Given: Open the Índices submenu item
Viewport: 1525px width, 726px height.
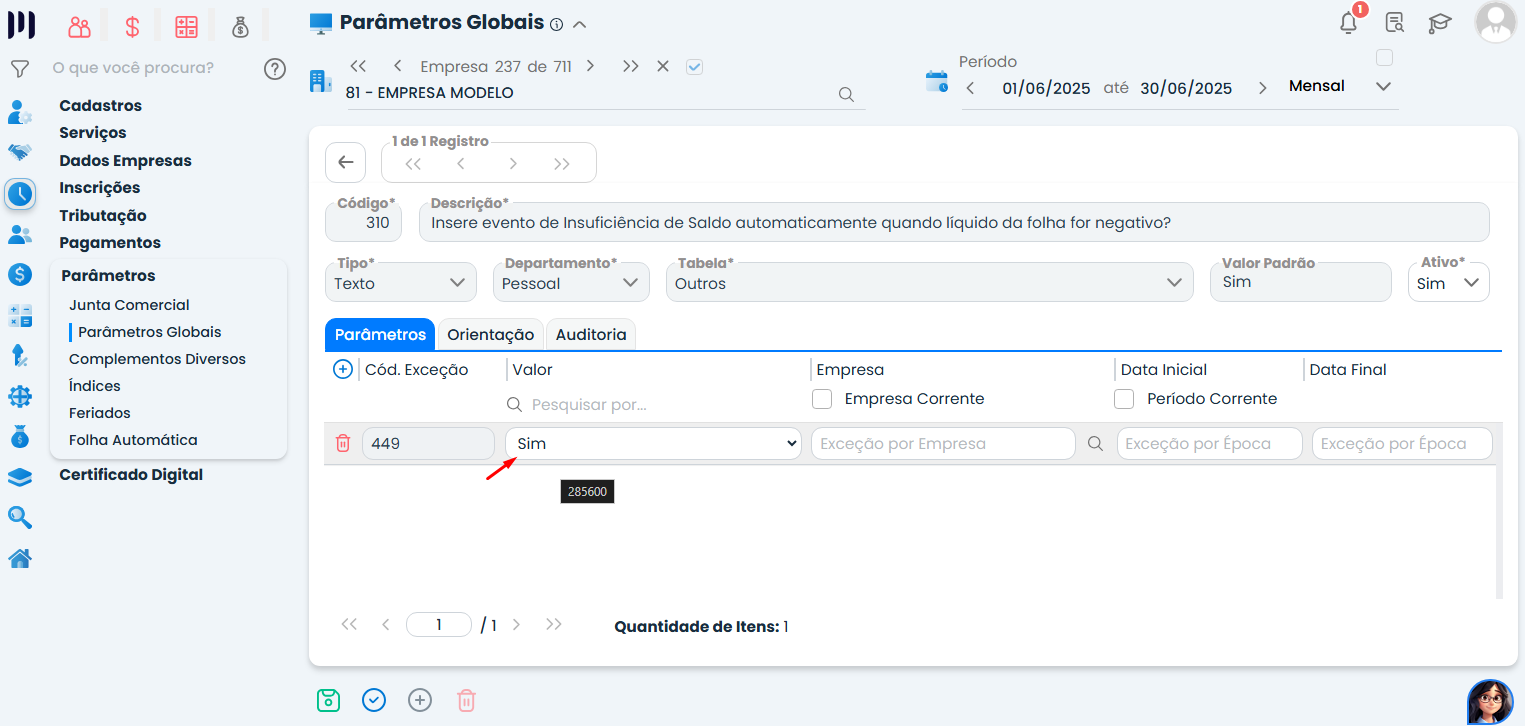Looking at the screenshot, I should (x=95, y=386).
